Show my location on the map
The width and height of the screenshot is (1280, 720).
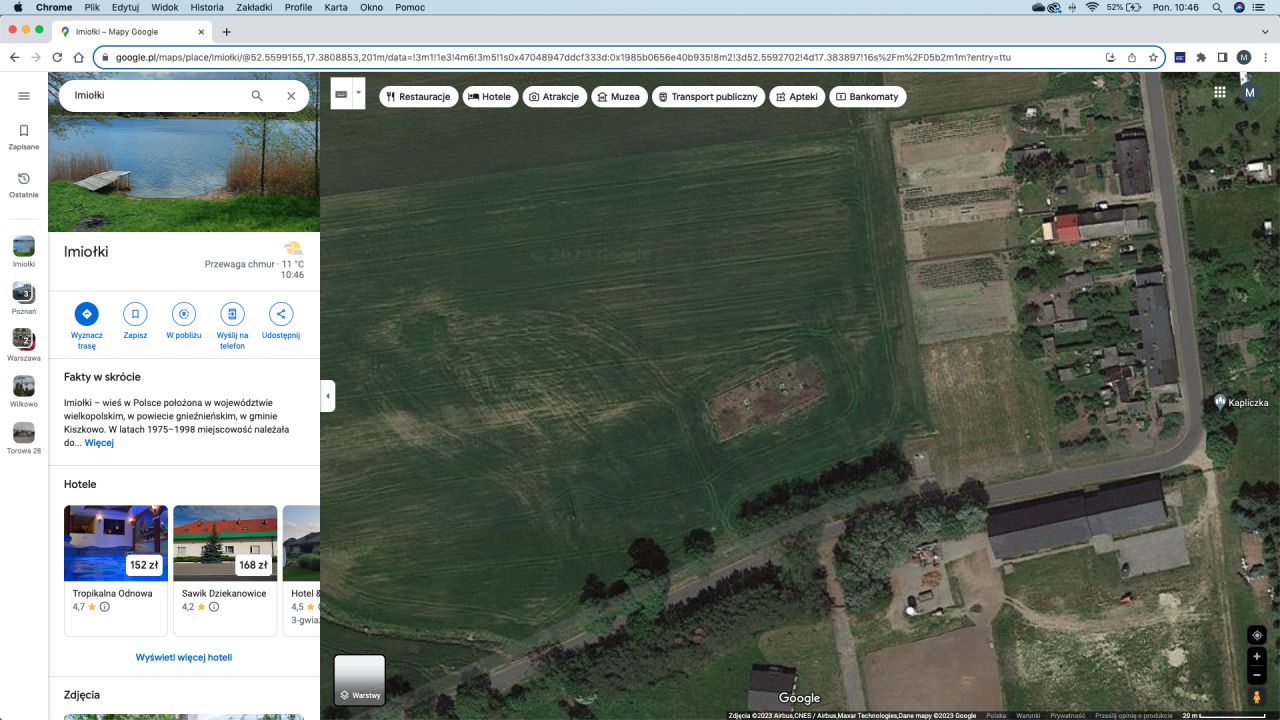(x=1257, y=635)
